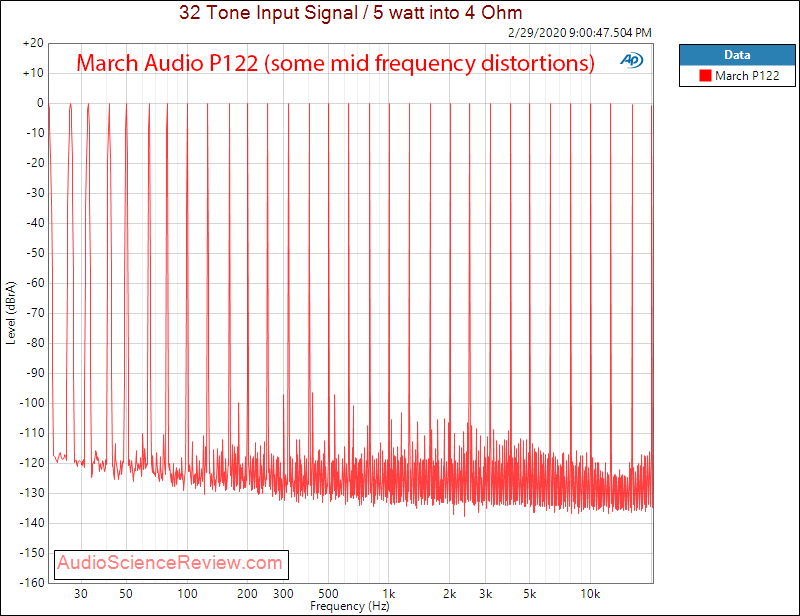800x616 pixels.
Task: Click the 100 Hz x-axis tick label
Action: point(187,594)
